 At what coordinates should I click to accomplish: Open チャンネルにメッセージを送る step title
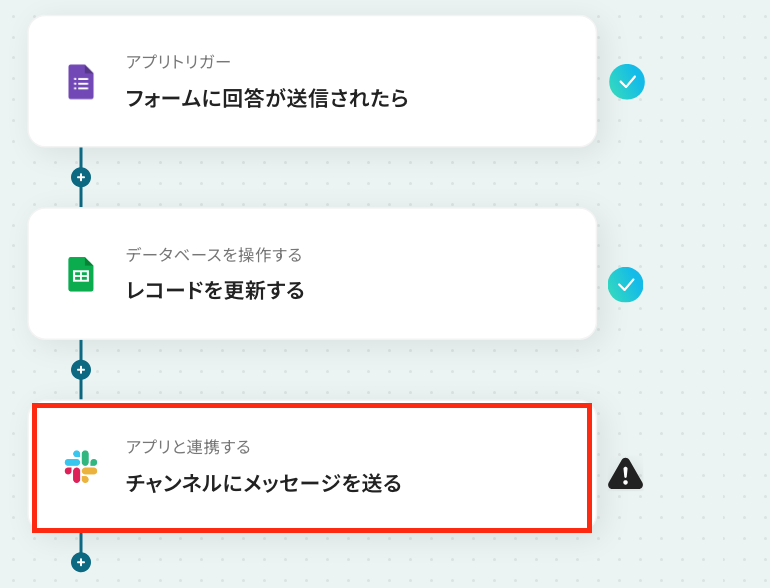coord(263,483)
